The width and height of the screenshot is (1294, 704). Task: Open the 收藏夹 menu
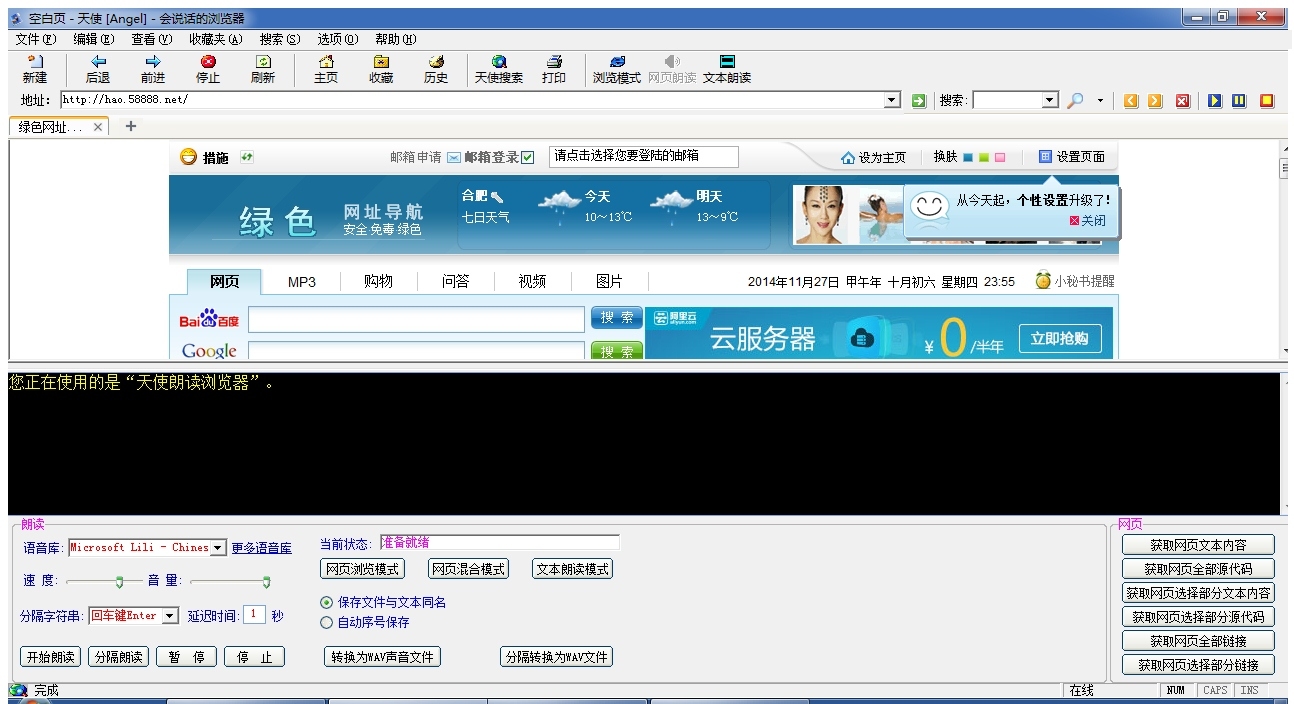point(215,39)
